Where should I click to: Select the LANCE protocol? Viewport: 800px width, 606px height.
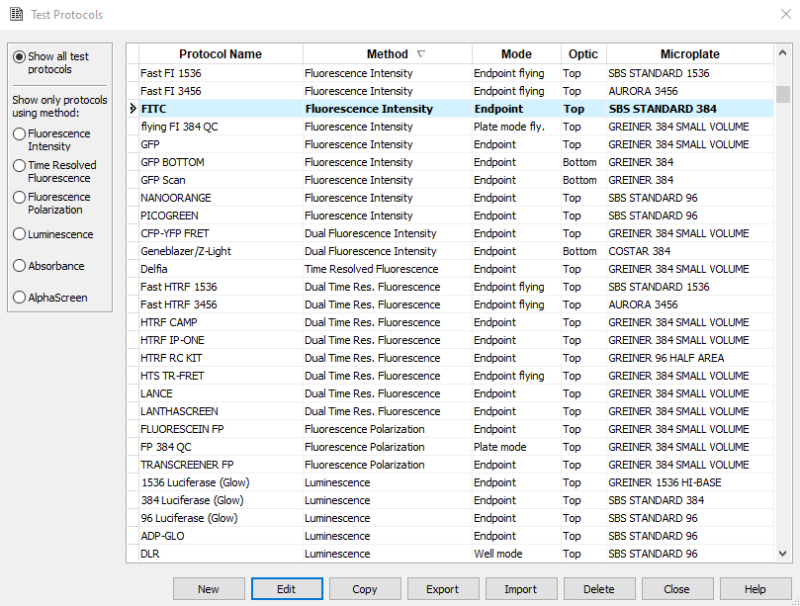(157, 394)
